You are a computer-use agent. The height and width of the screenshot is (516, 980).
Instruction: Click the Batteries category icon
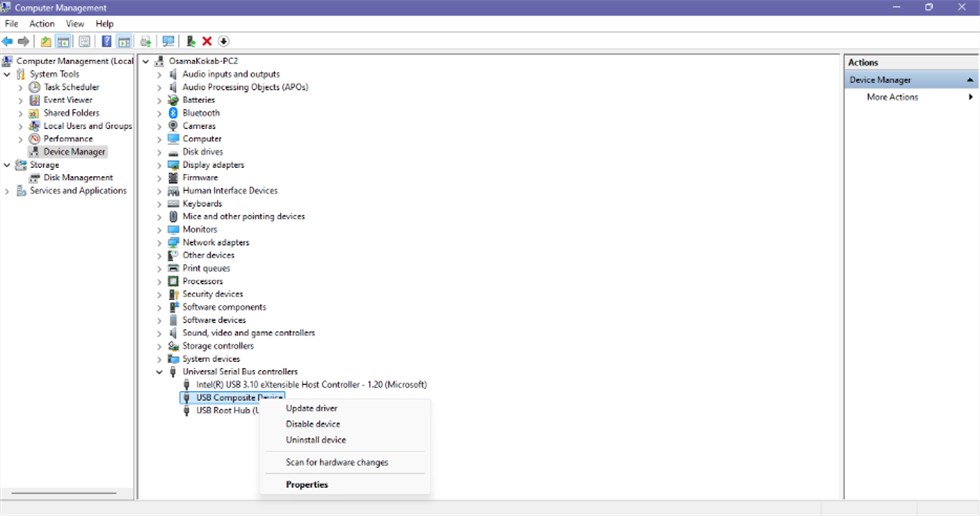(x=173, y=100)
